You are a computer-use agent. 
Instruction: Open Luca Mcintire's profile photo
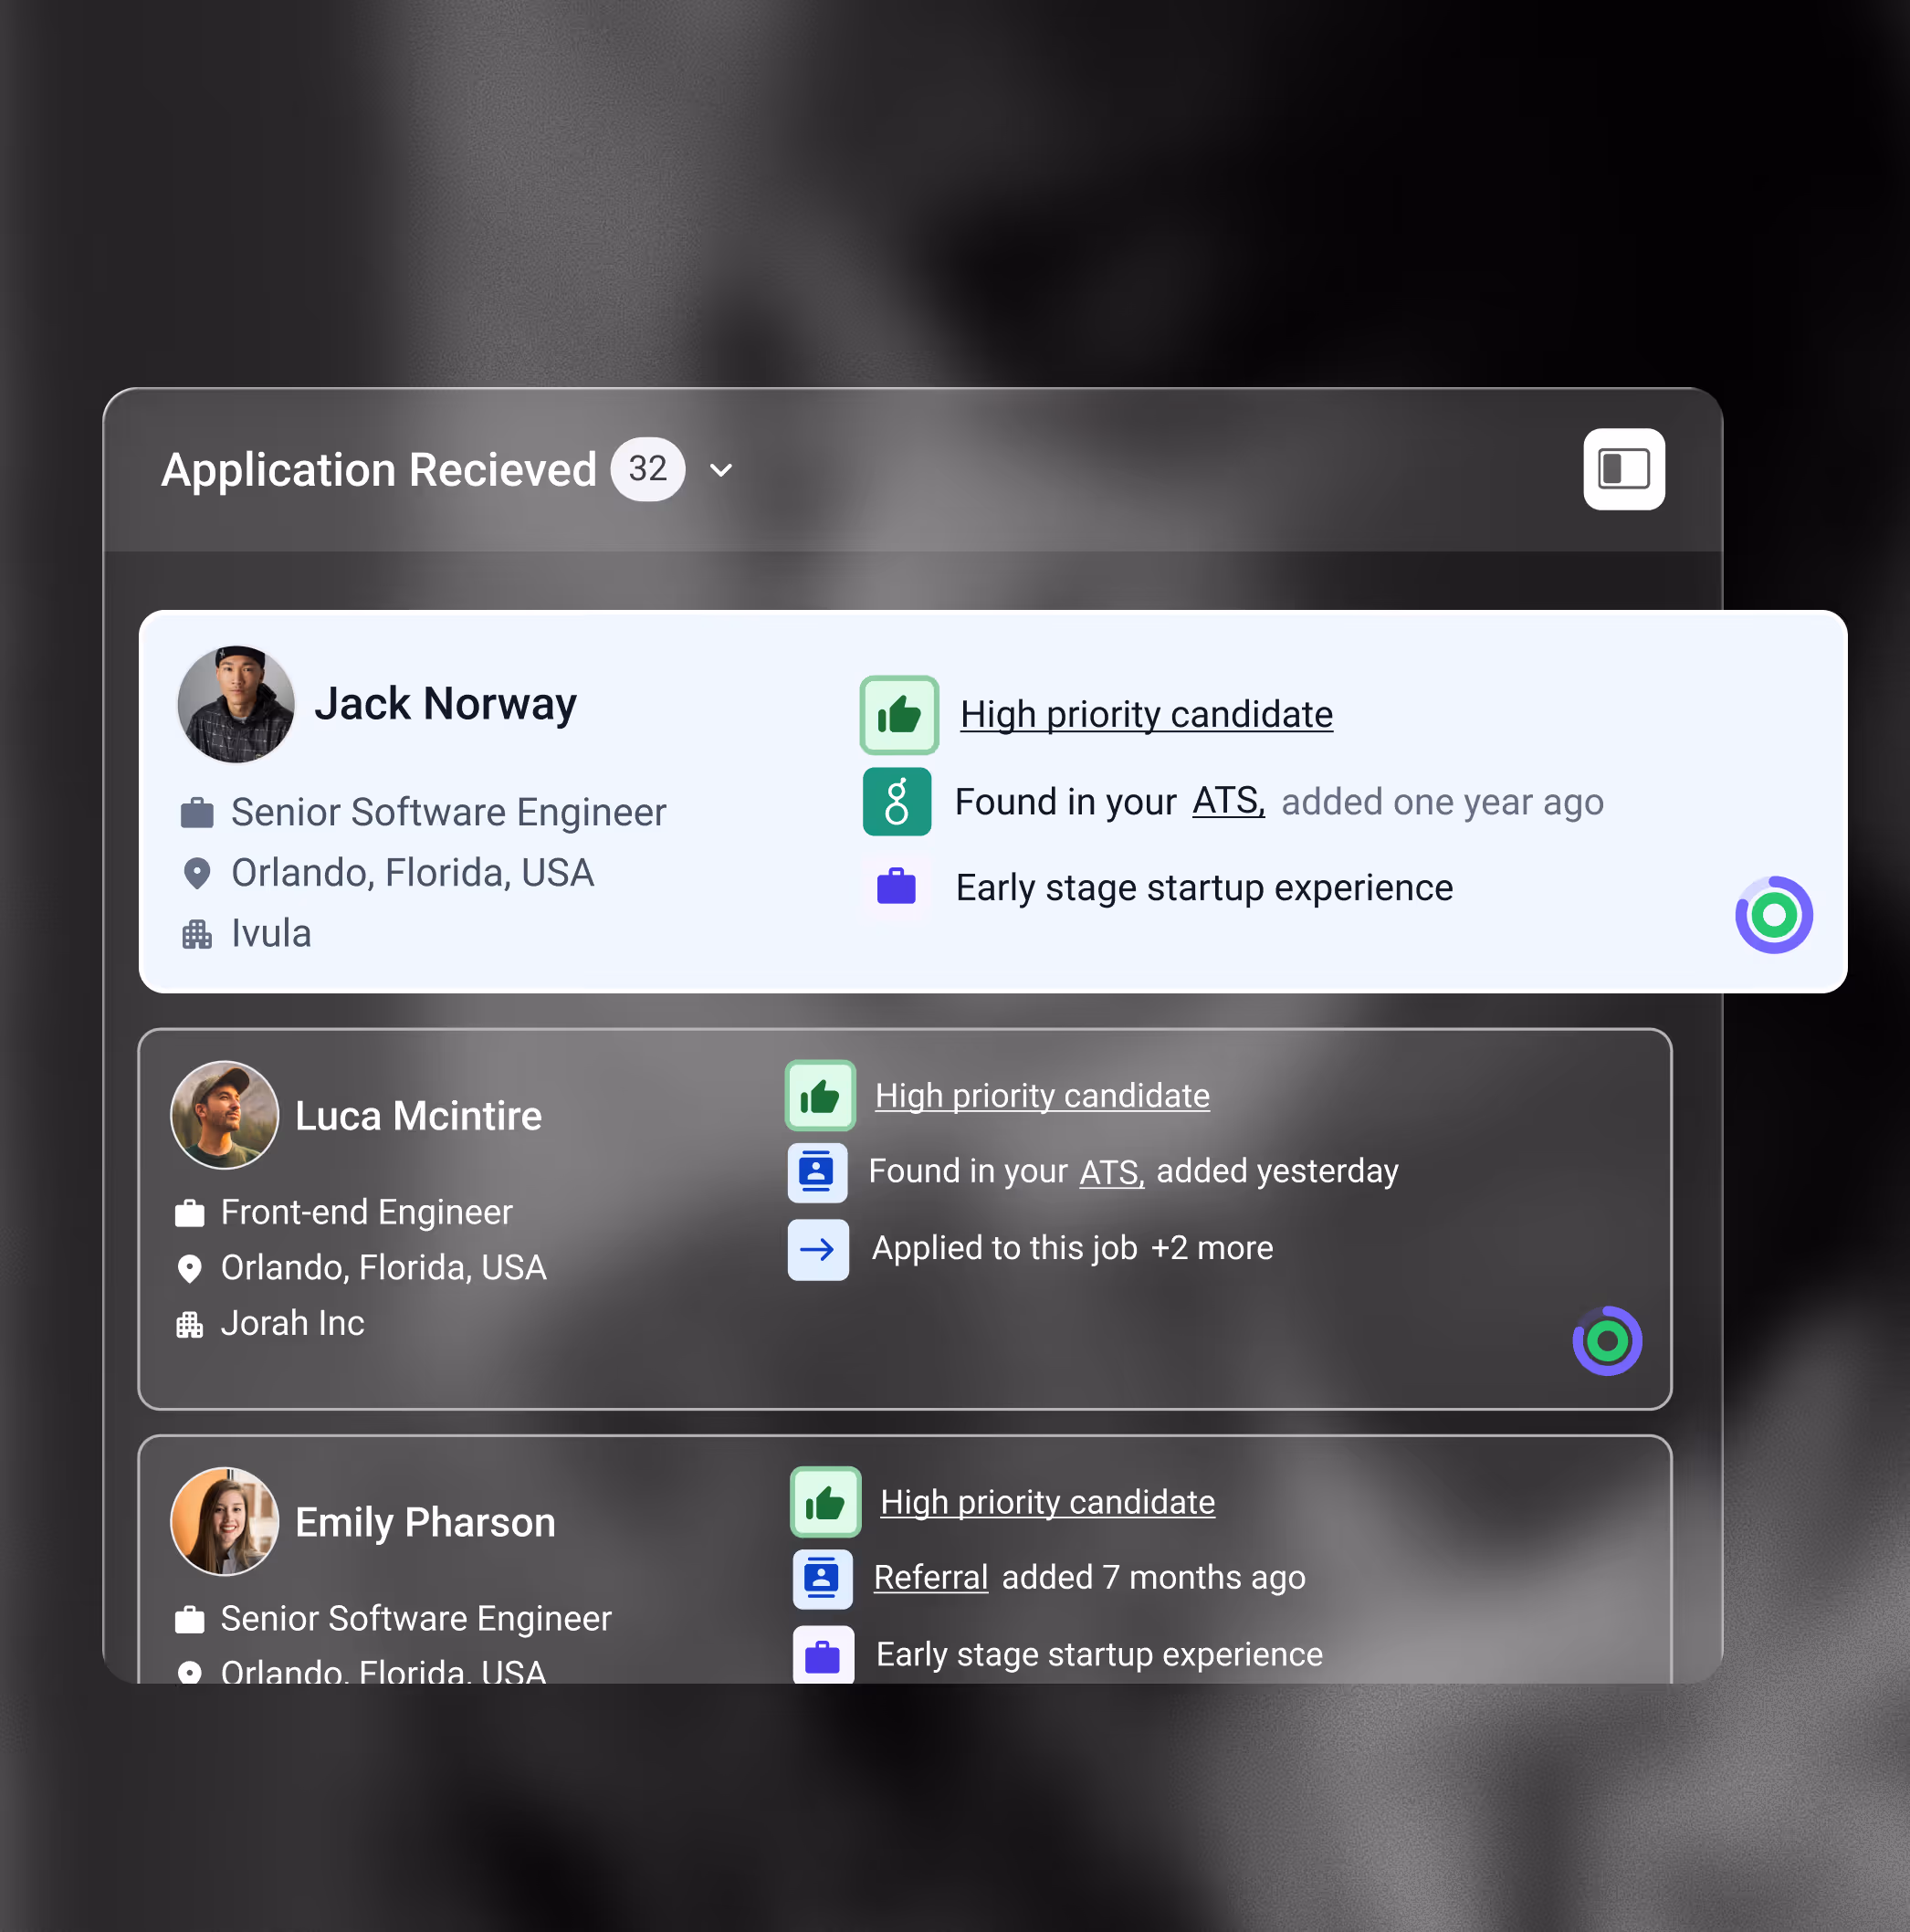[225, 1115]
